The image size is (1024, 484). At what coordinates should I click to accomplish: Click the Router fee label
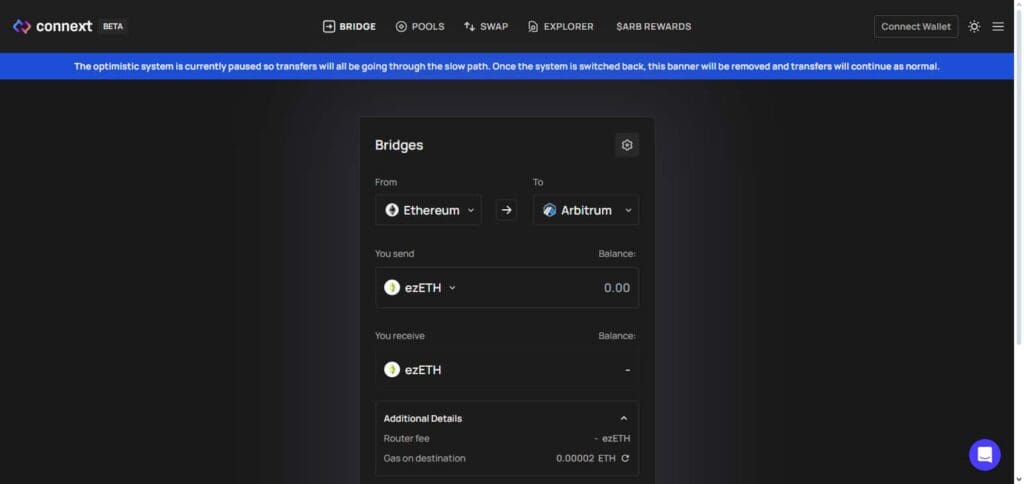tap(406, 439)
